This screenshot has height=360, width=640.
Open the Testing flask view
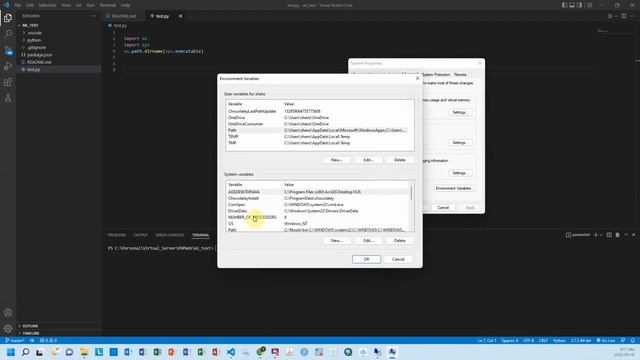pos(8,98)
